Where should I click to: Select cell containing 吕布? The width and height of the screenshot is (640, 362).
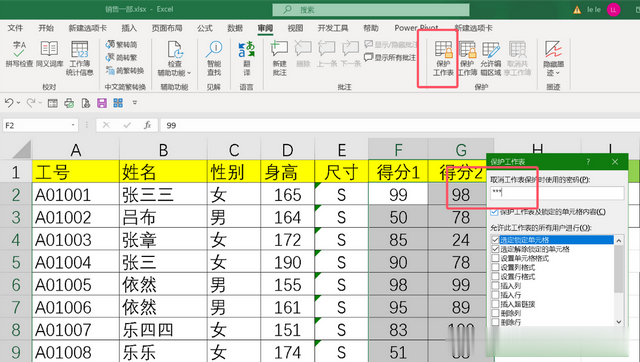tap(163, 217)
